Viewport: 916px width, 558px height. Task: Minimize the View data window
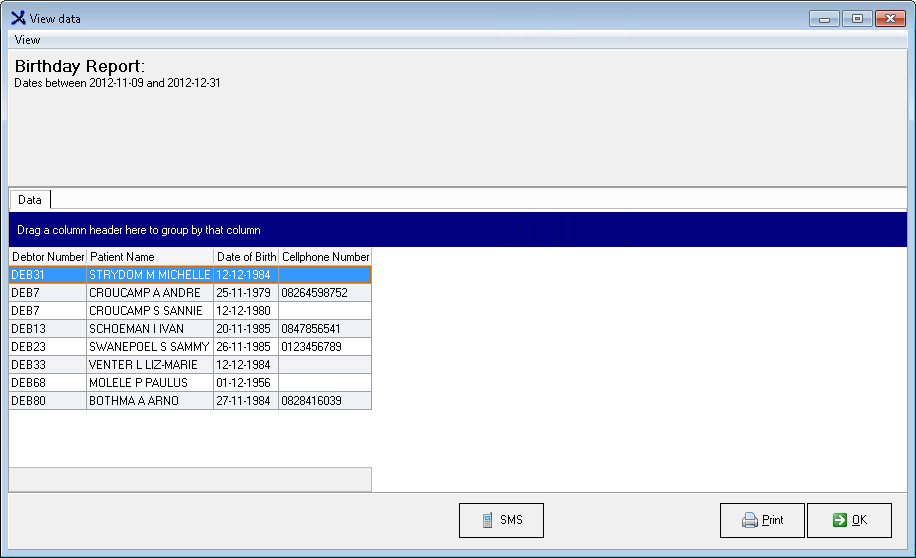click(824, 19)
